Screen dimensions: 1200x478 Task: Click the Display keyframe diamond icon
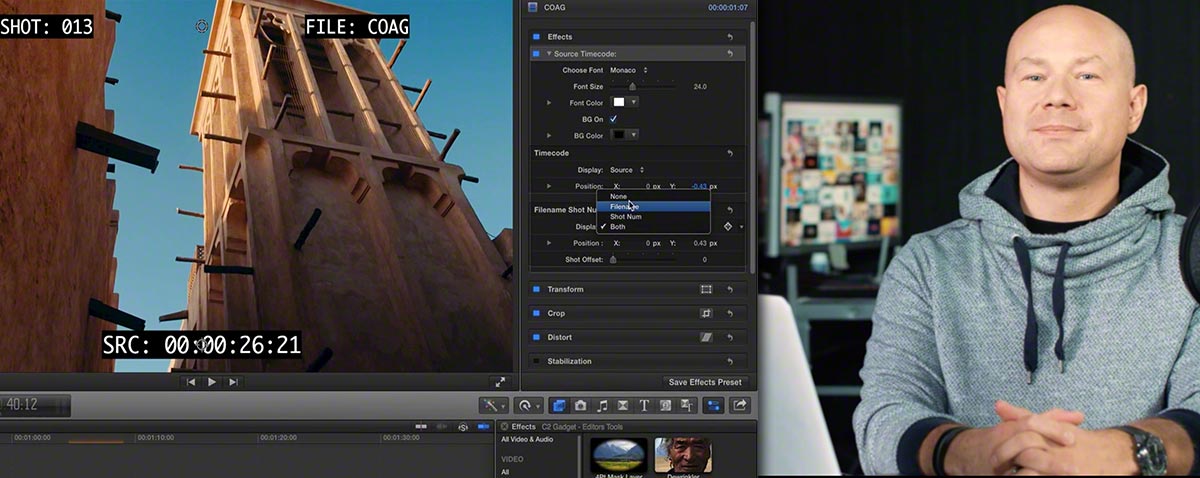click(x=728, y=227)
